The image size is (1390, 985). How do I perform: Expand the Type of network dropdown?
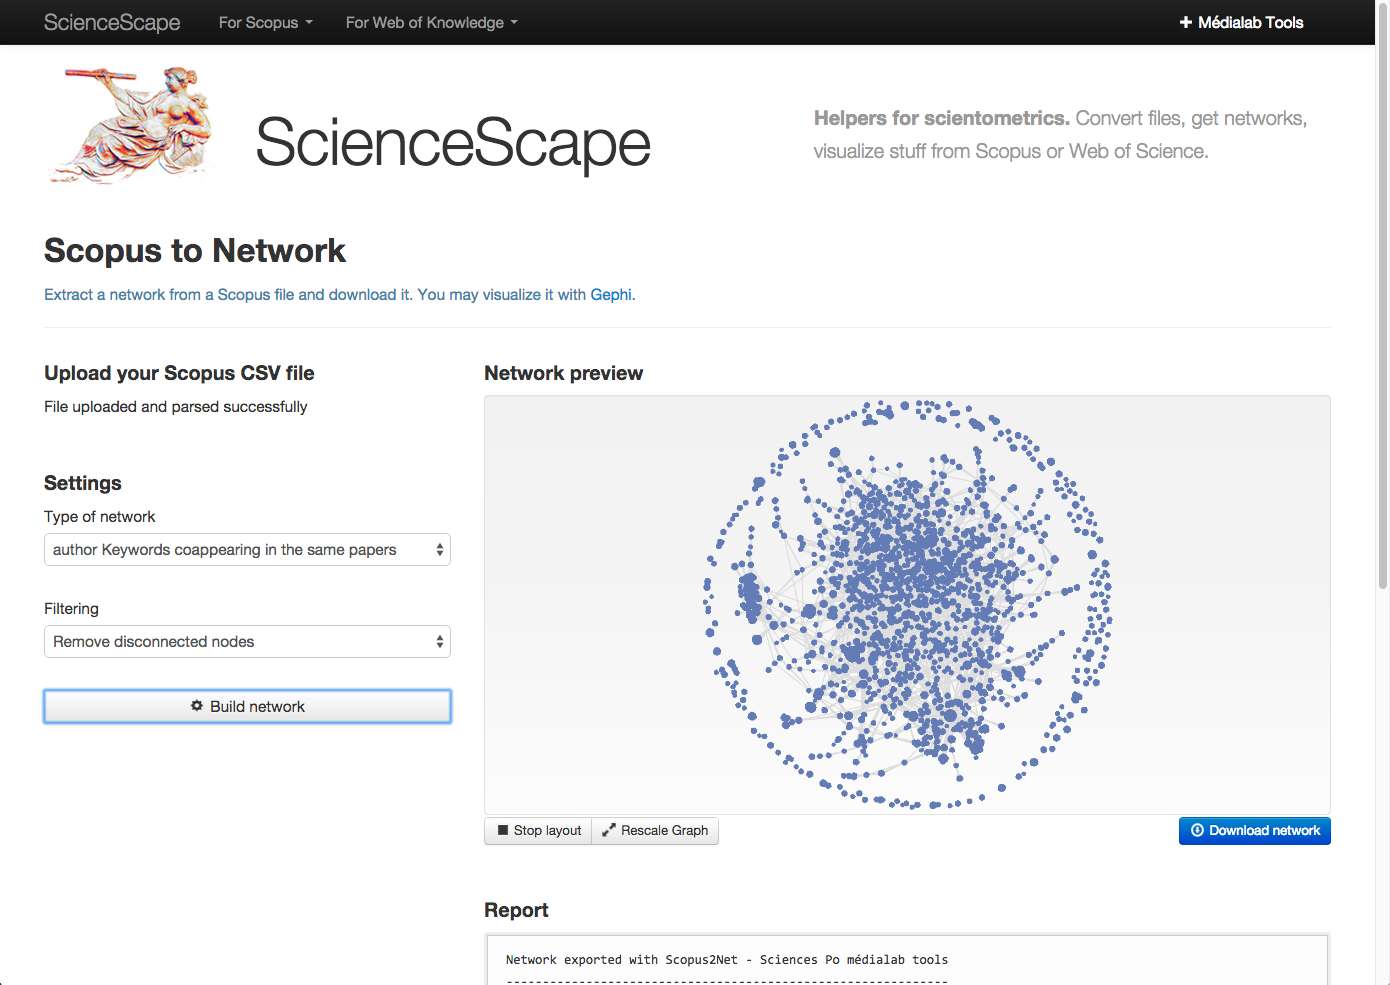[x=247, y=549]
